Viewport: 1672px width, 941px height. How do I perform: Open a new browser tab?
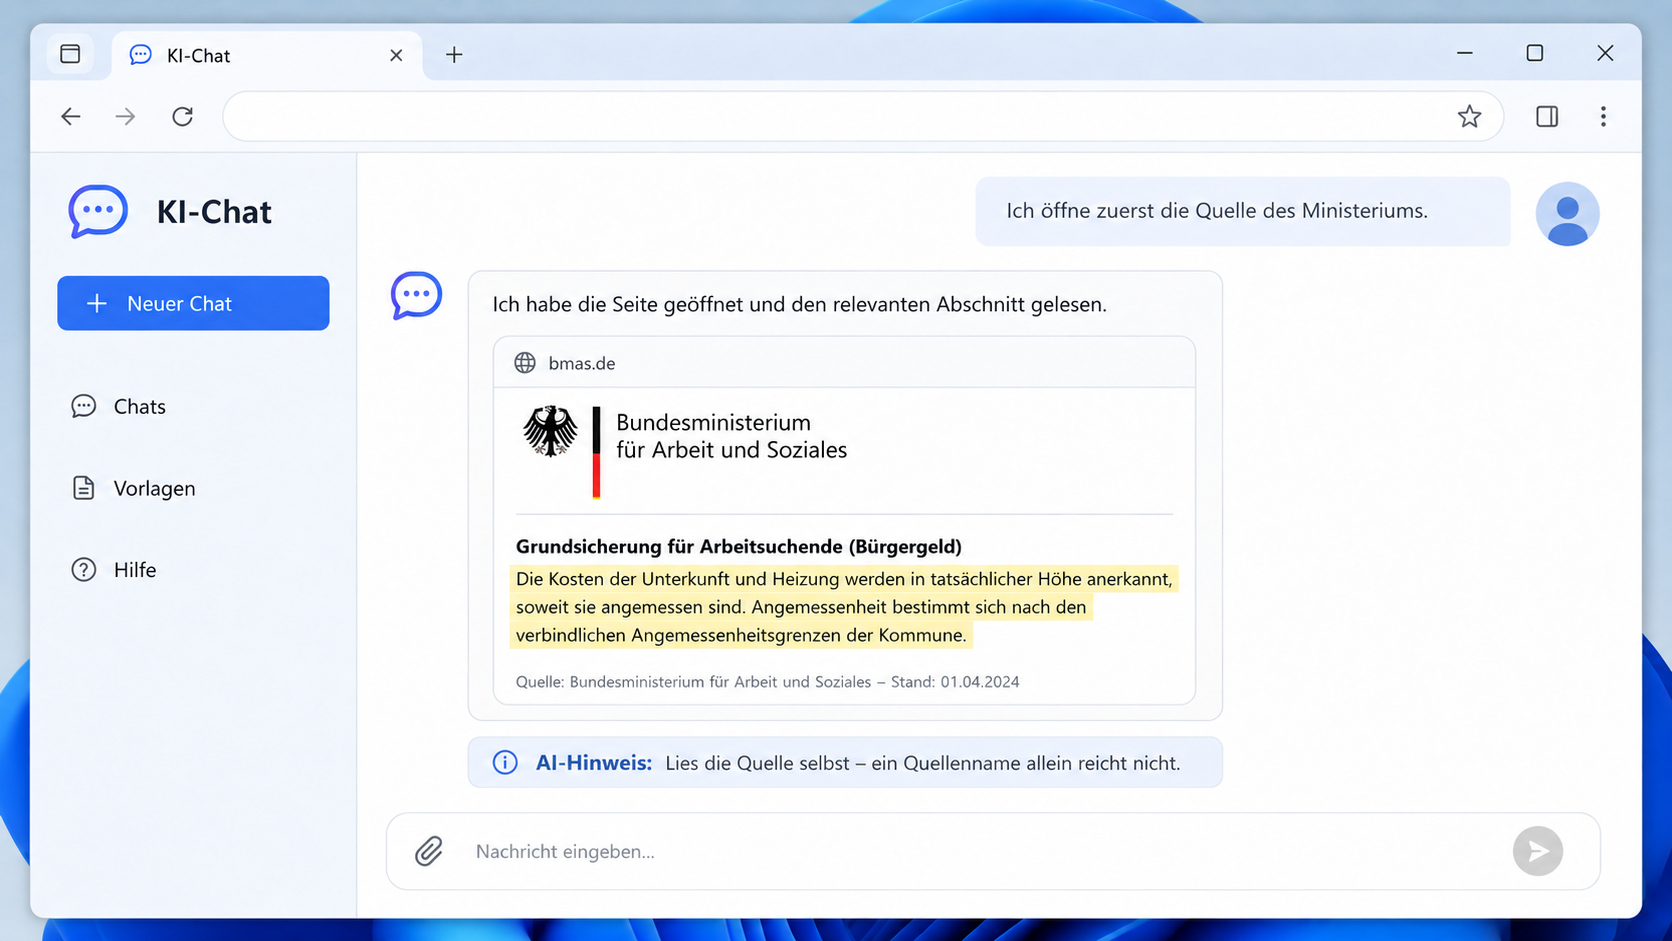click(454, 55)
